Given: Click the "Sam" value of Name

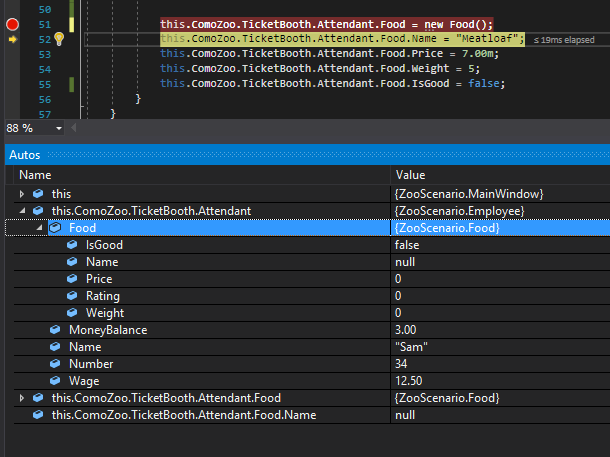Looking at the screenshot, I should (411, 347).
